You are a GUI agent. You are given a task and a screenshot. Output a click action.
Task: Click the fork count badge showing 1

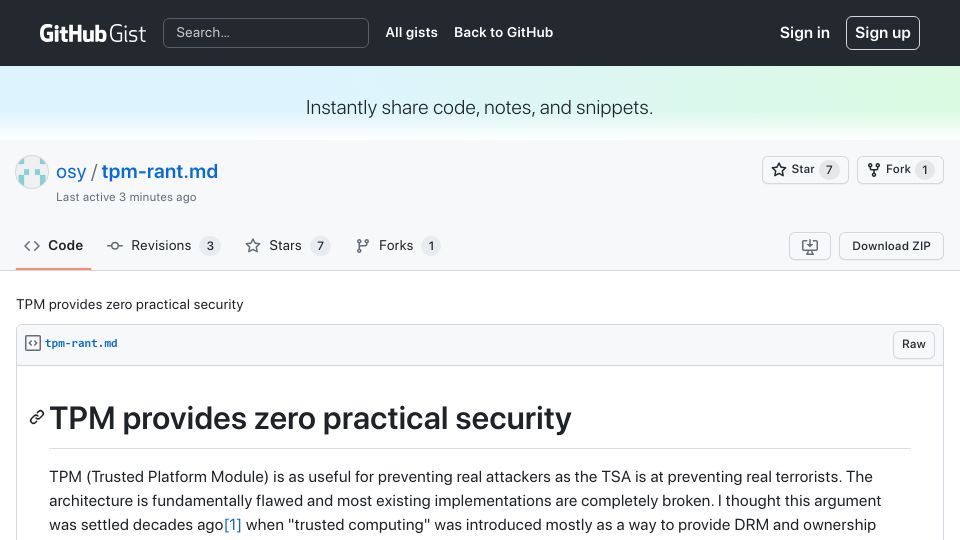[x=924, y=170]
